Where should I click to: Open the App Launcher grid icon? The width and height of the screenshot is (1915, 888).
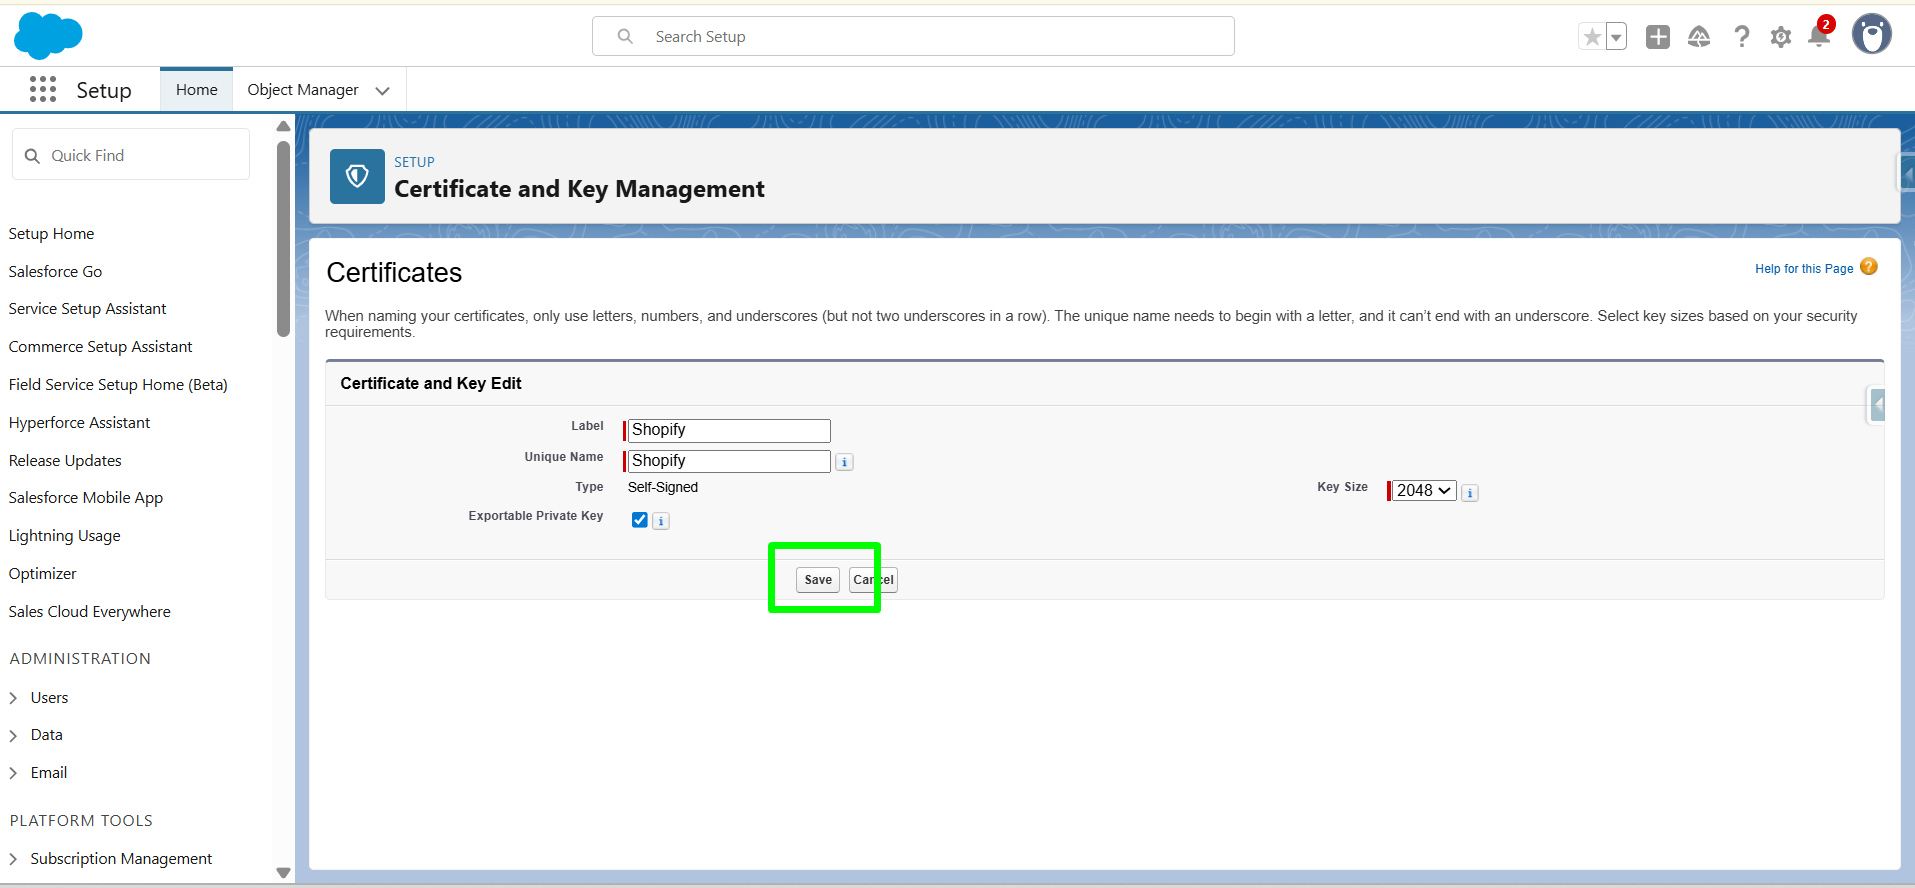pyautogui.click(x=43, y=89)
